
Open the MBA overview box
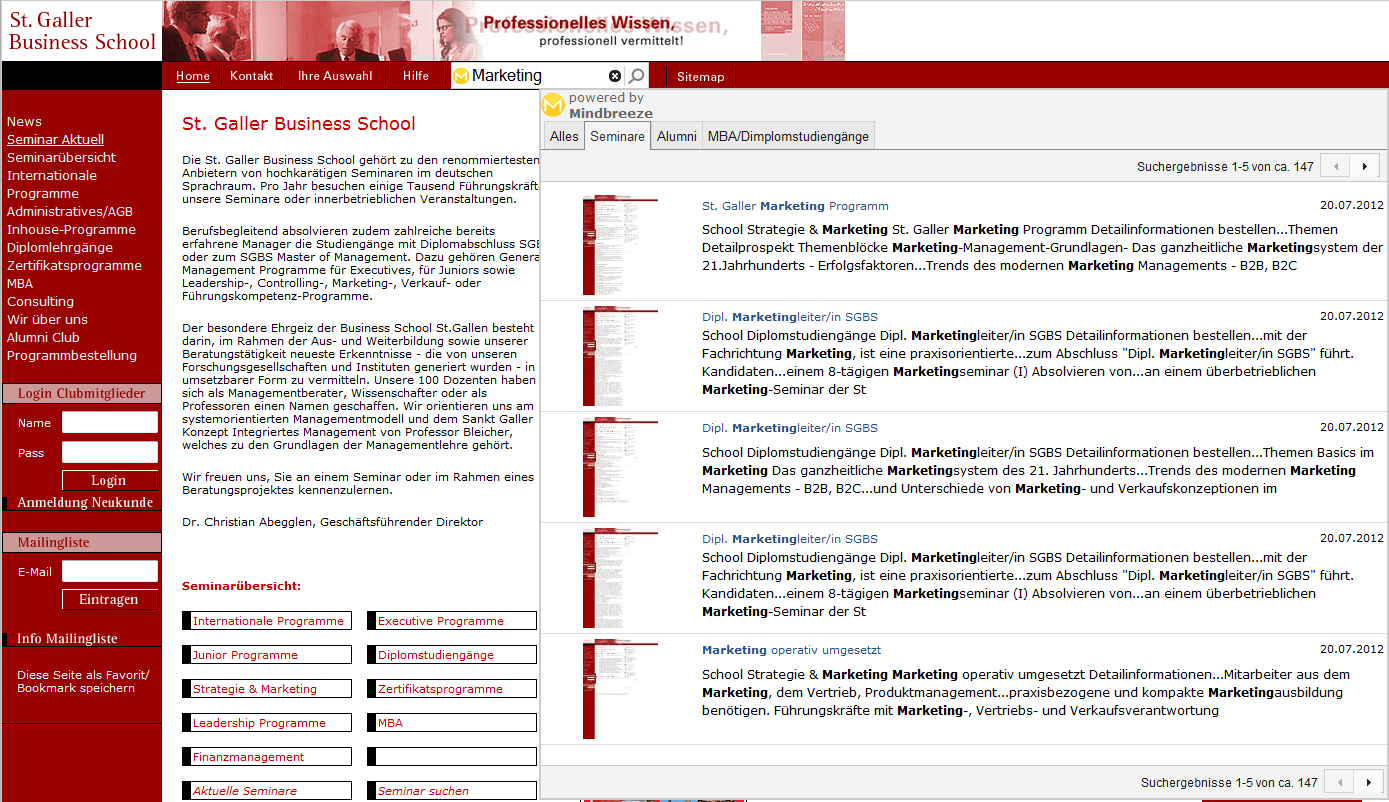[x=452, y=723]
